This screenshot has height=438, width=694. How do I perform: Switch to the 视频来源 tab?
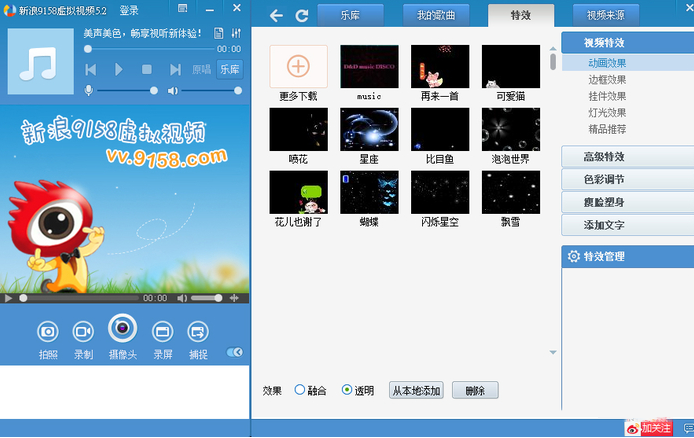(605, 15)
